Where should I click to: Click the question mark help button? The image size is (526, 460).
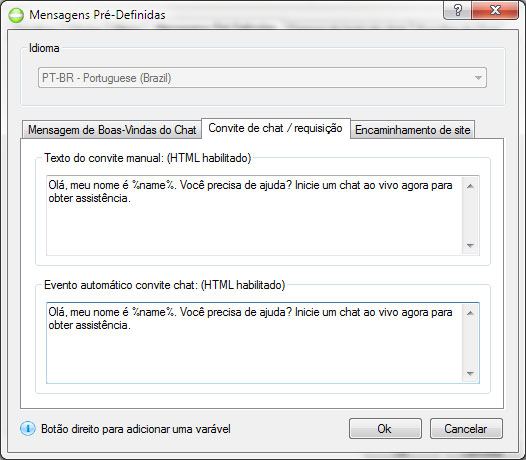click(x=457, y=10)
